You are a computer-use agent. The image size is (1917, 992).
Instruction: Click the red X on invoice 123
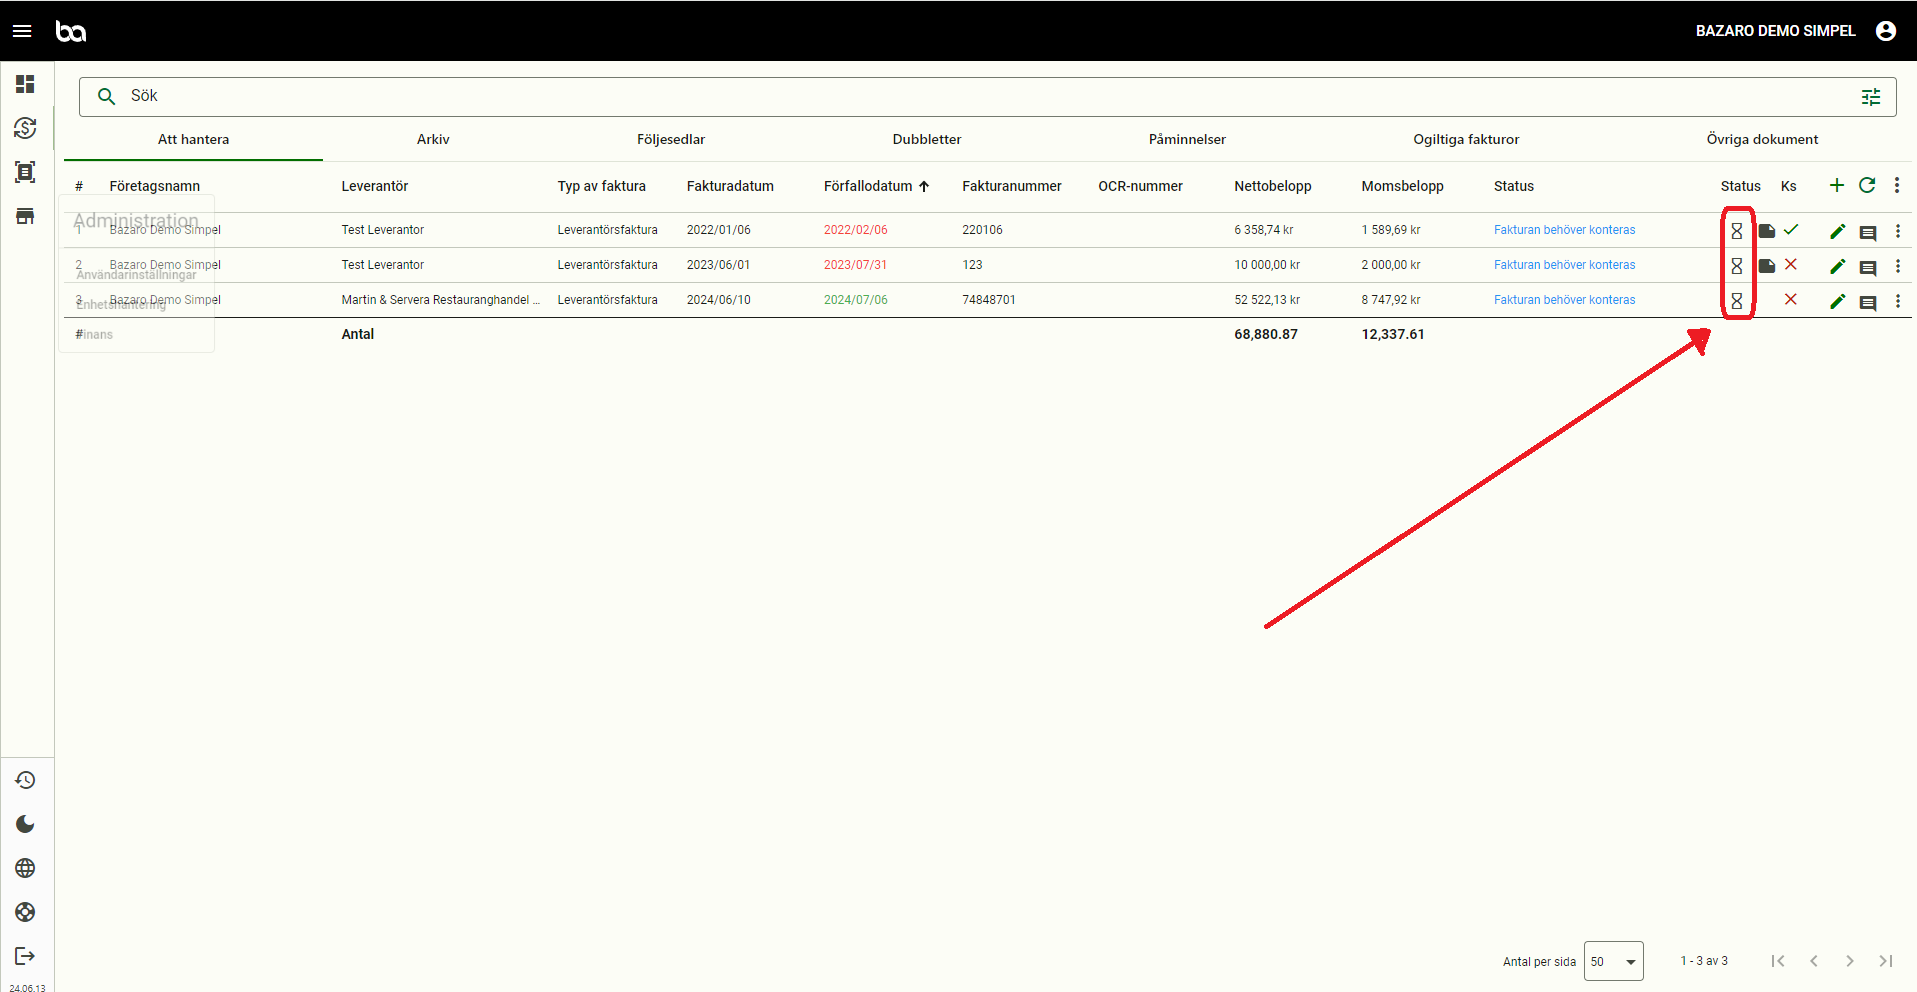(x=1791, y=265)
